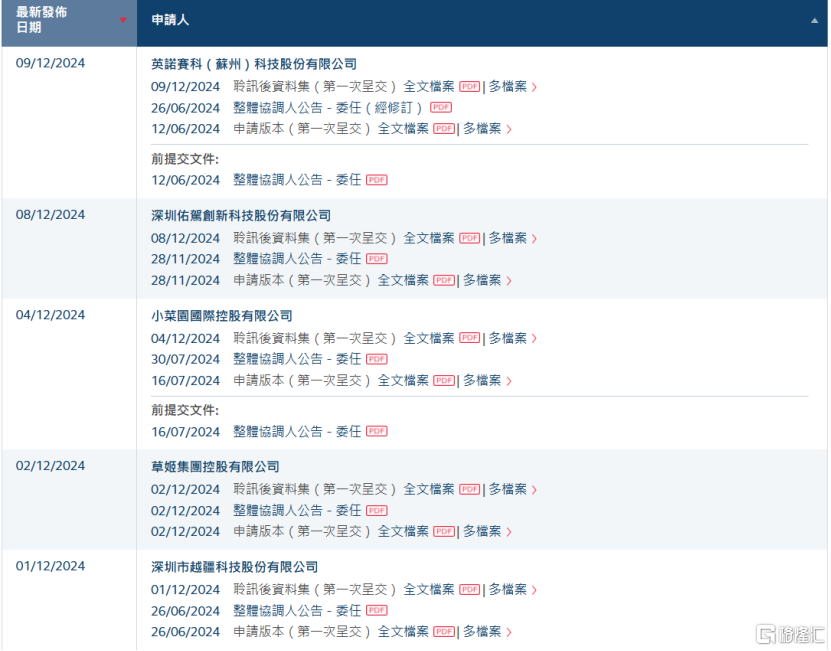Select applicant name 小菜園國際控股有限公司
Viewport: 831px width, 651px height.
tap(222, 316)
